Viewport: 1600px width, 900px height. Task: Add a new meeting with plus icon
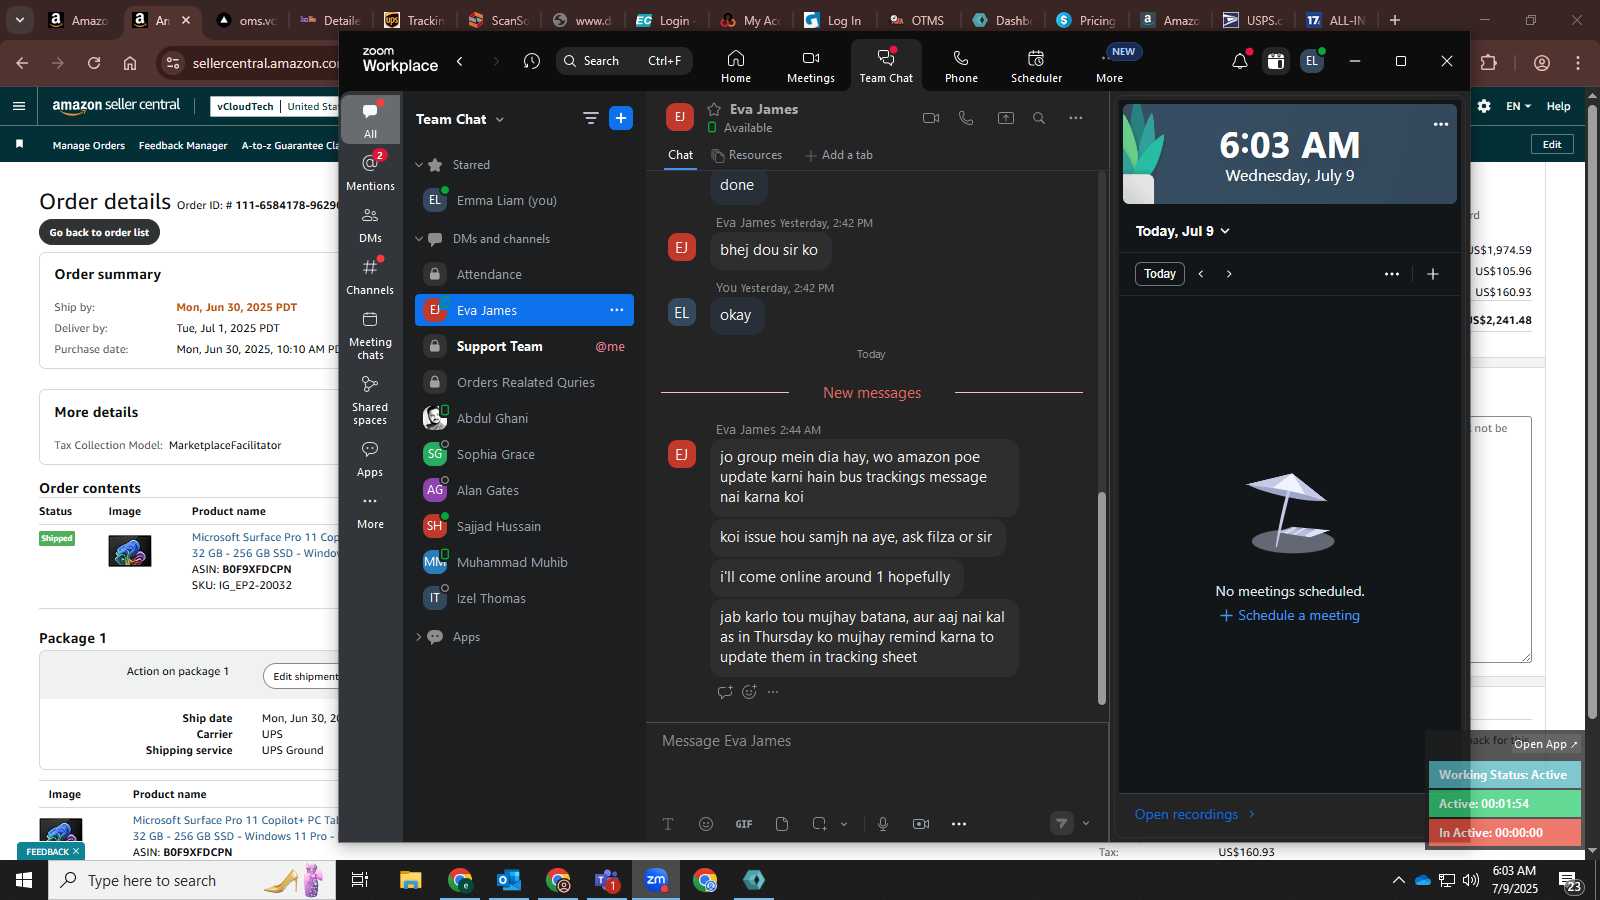1432,274
